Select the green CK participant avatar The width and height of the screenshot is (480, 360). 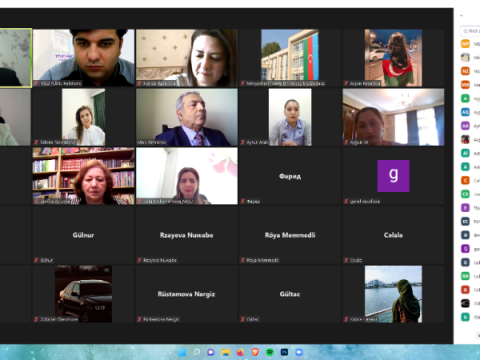point(465,194)
